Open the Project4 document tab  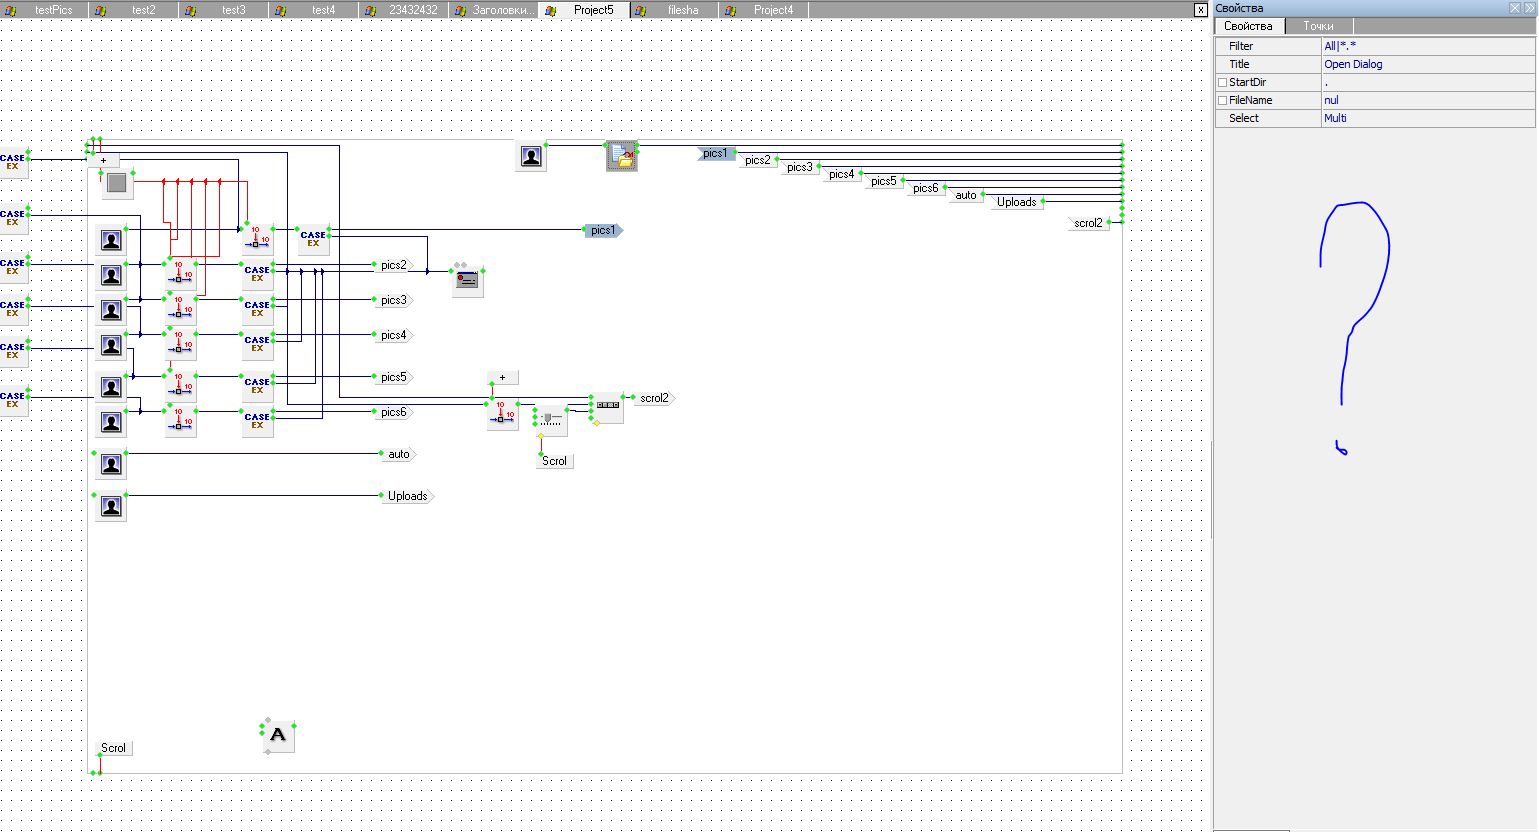[x=773, y=10]
